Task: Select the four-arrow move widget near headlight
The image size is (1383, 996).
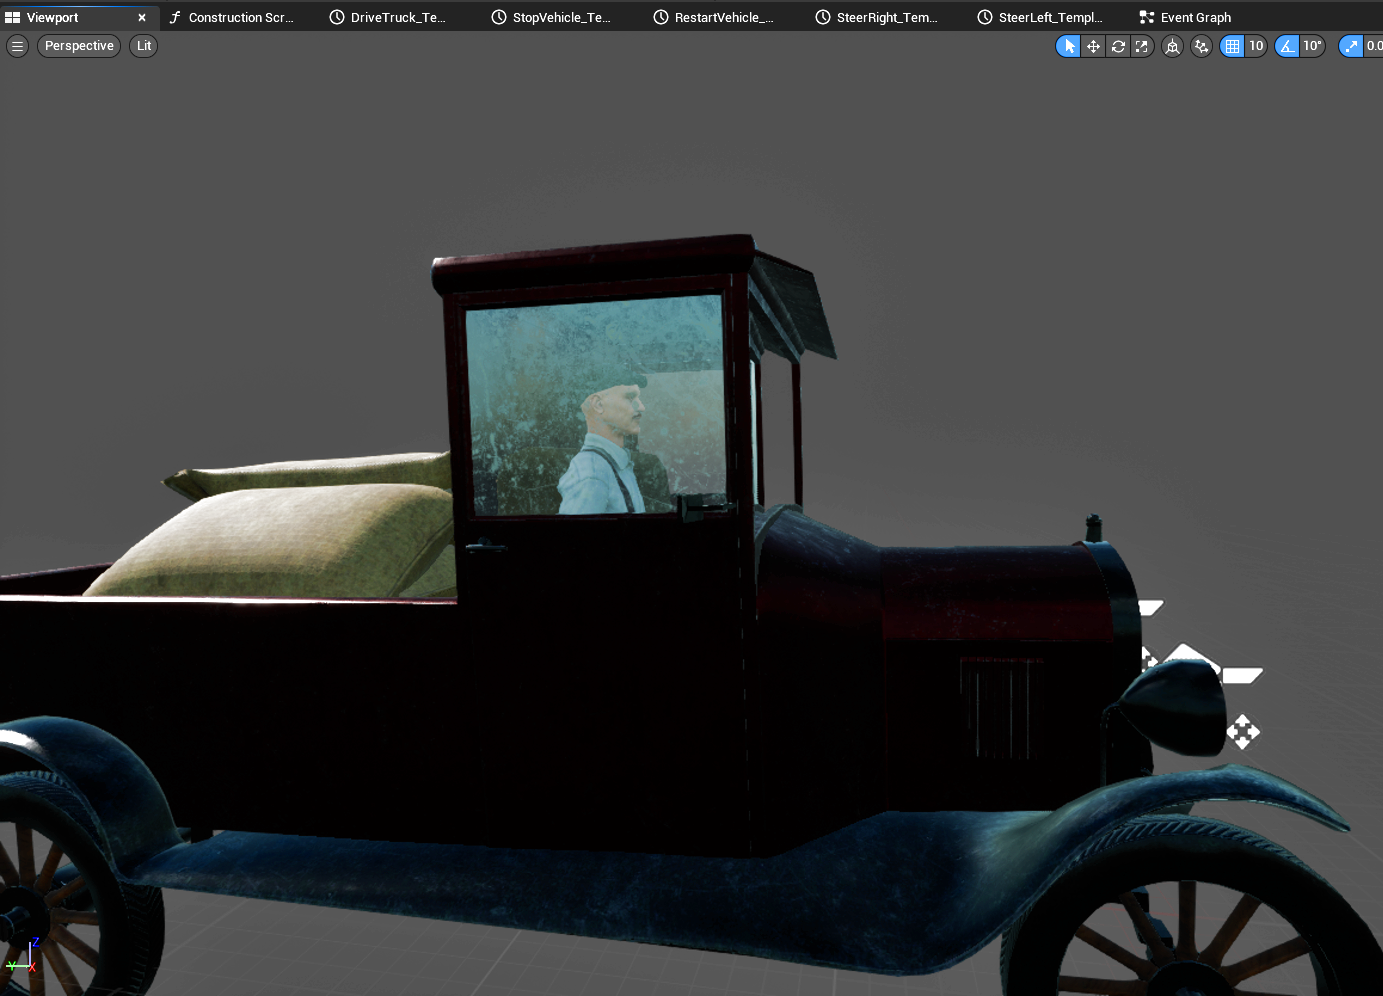Action: point(1243,732)
